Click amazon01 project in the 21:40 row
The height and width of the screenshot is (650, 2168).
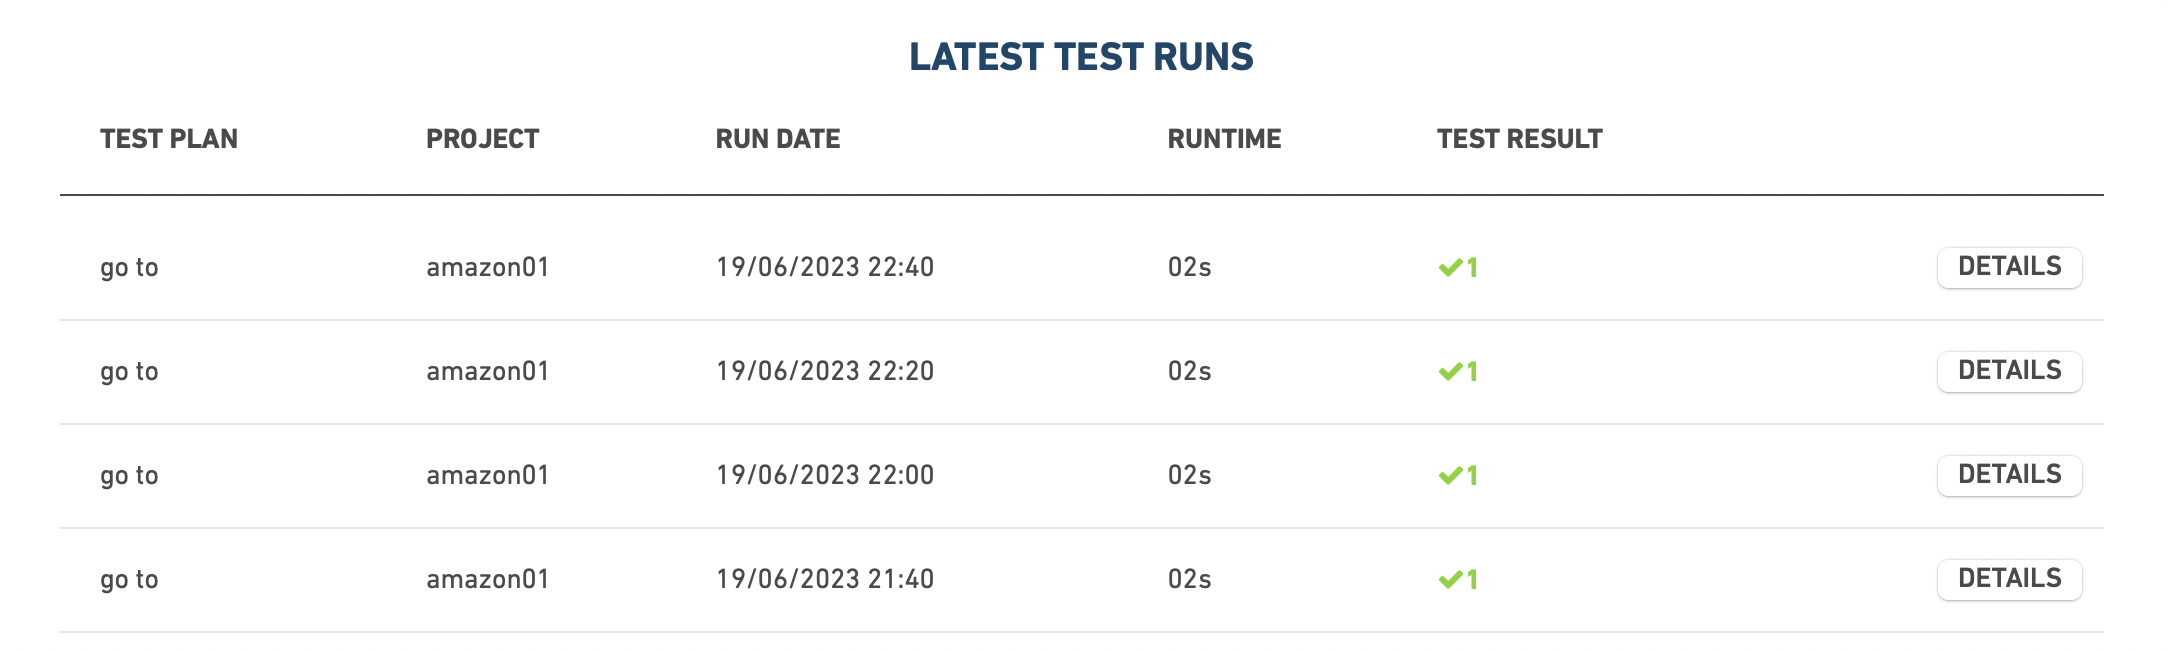pos(488,579)
